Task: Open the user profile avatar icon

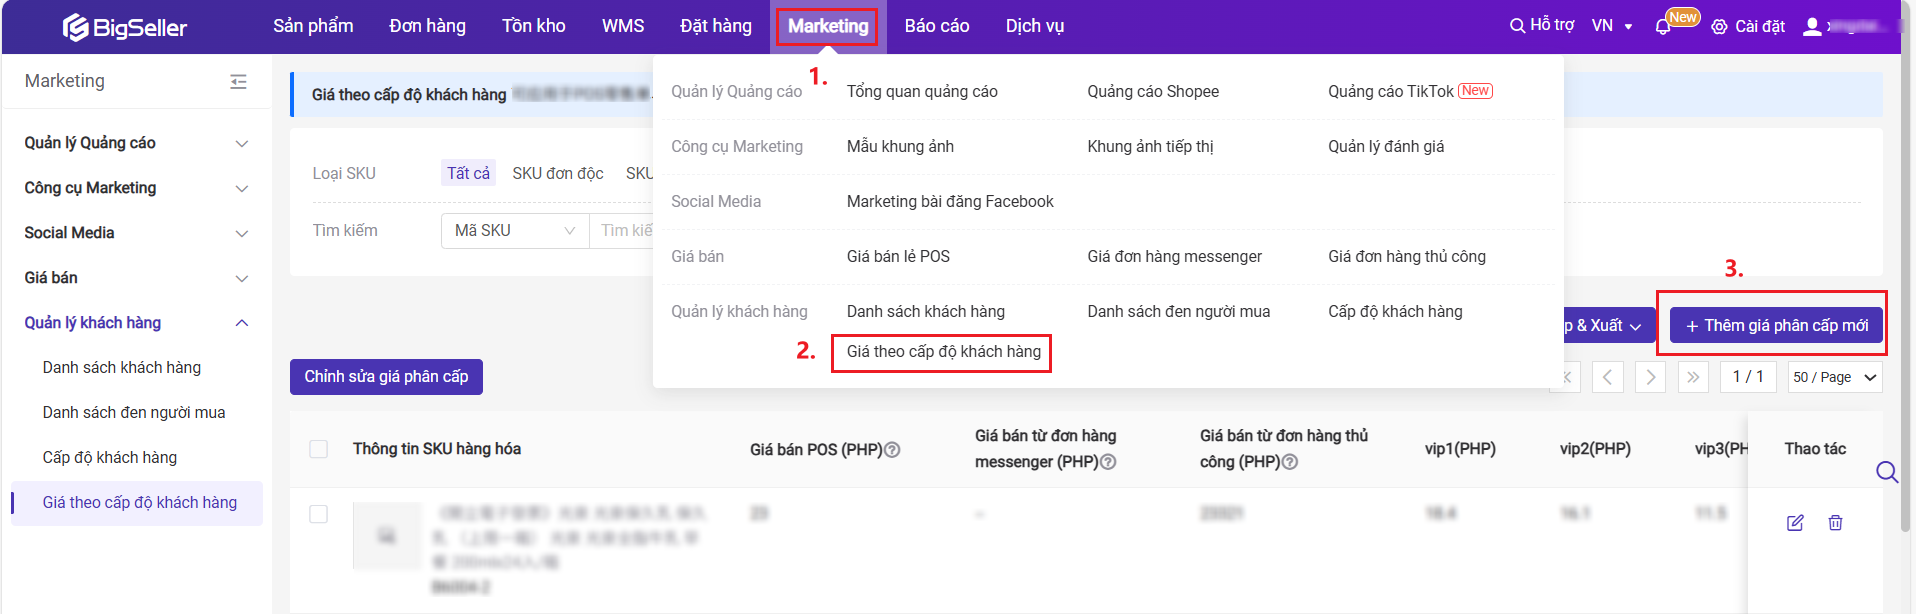Action: tap(1811, 27)
